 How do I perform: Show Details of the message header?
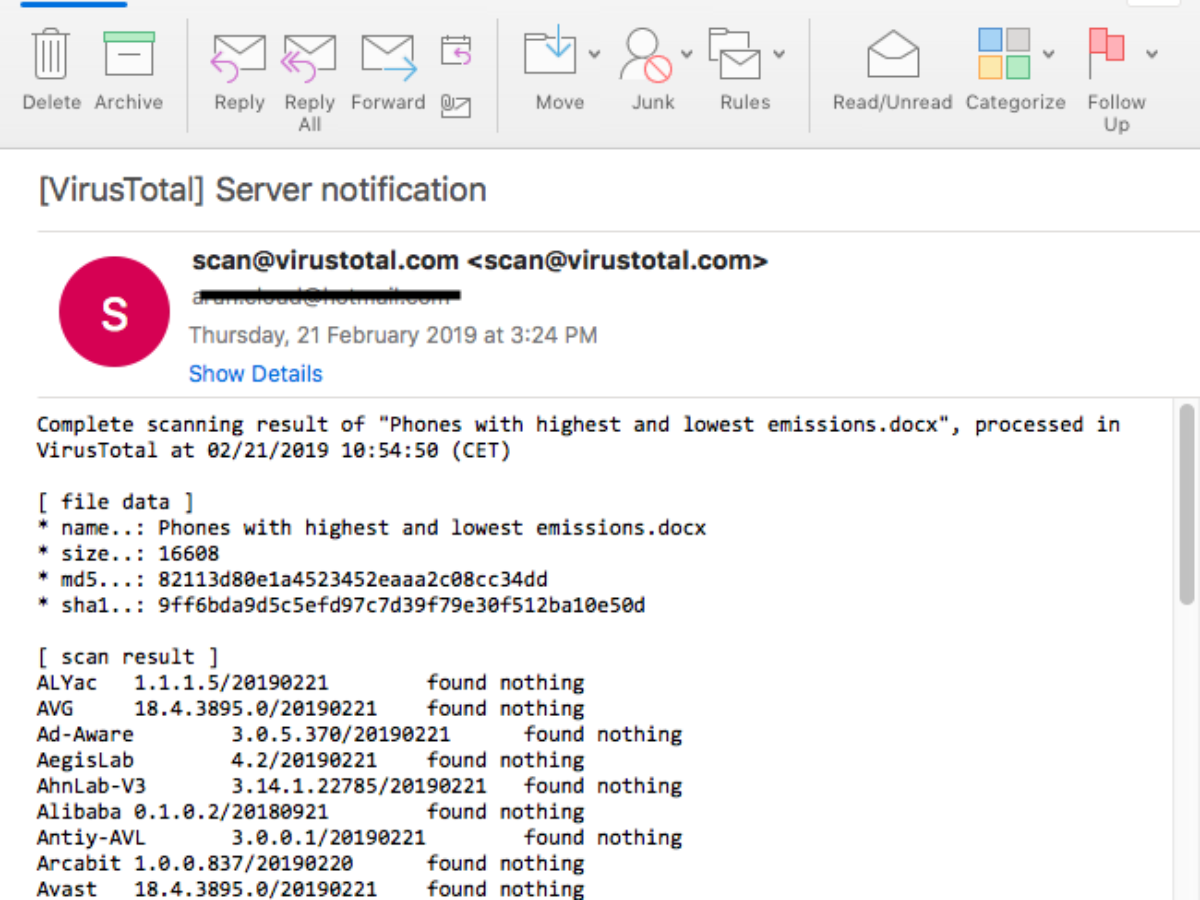click(x=256, y=374)
